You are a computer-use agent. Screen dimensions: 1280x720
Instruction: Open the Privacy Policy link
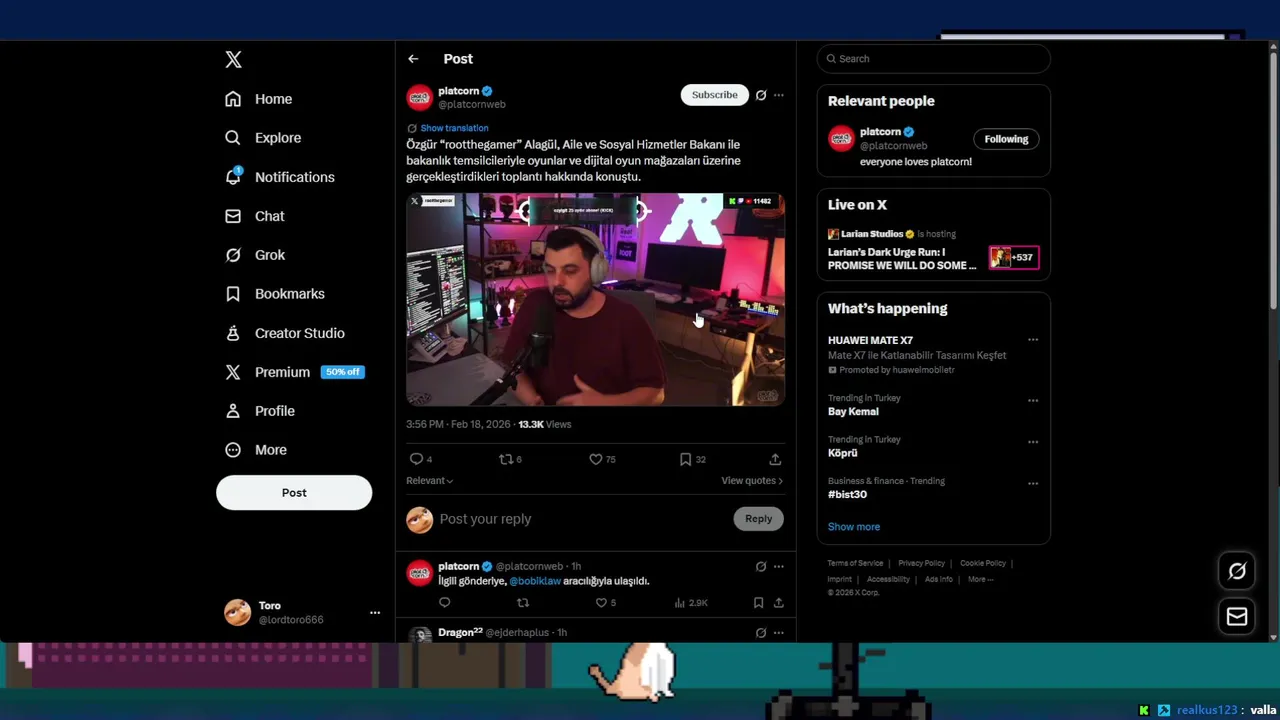pos(921,563)
